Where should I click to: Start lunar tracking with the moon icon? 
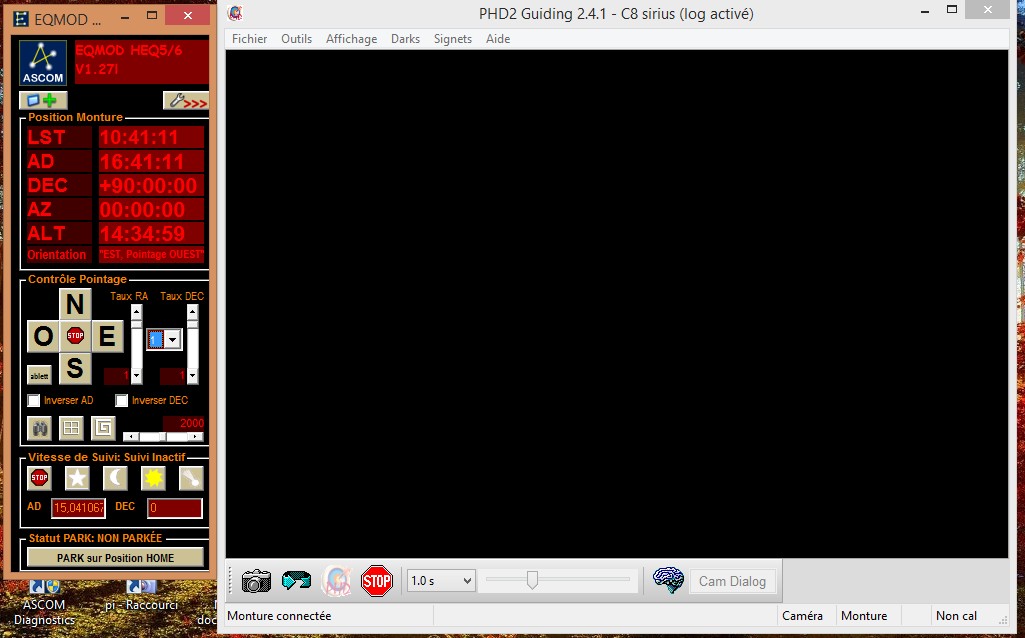115,478
